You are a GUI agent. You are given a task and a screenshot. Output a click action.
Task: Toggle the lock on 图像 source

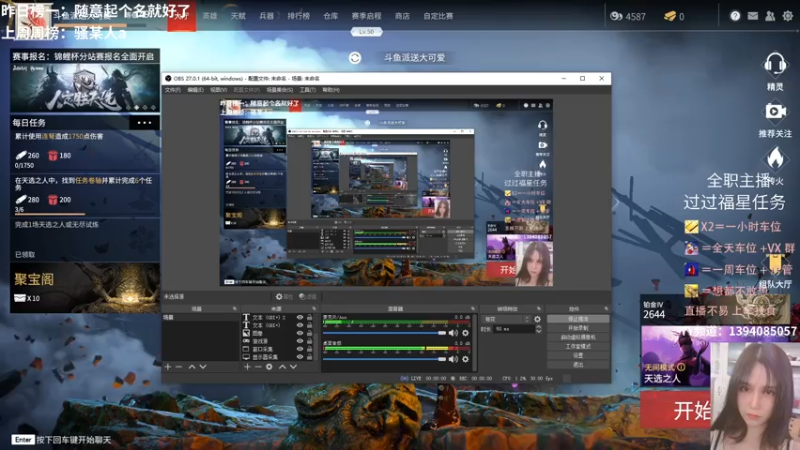[x=310, y=333]
